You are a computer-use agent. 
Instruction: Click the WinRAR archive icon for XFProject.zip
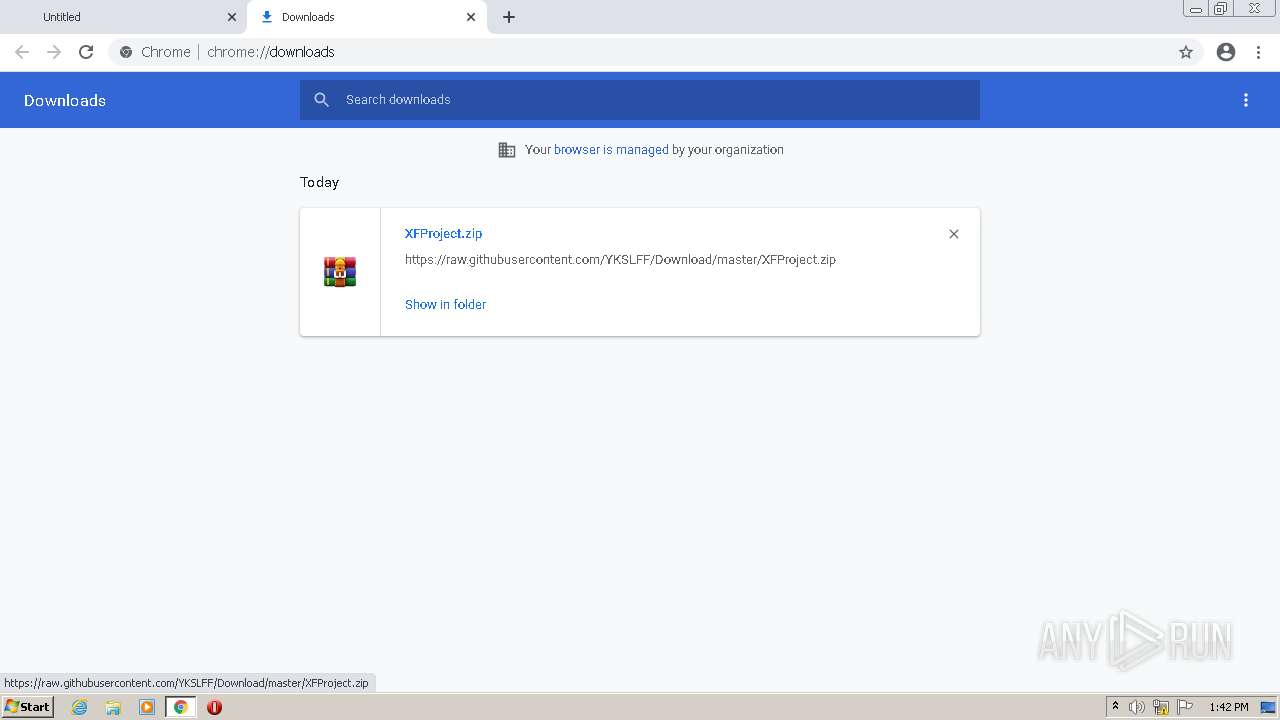pyautogui.click(x=340, y=272)
